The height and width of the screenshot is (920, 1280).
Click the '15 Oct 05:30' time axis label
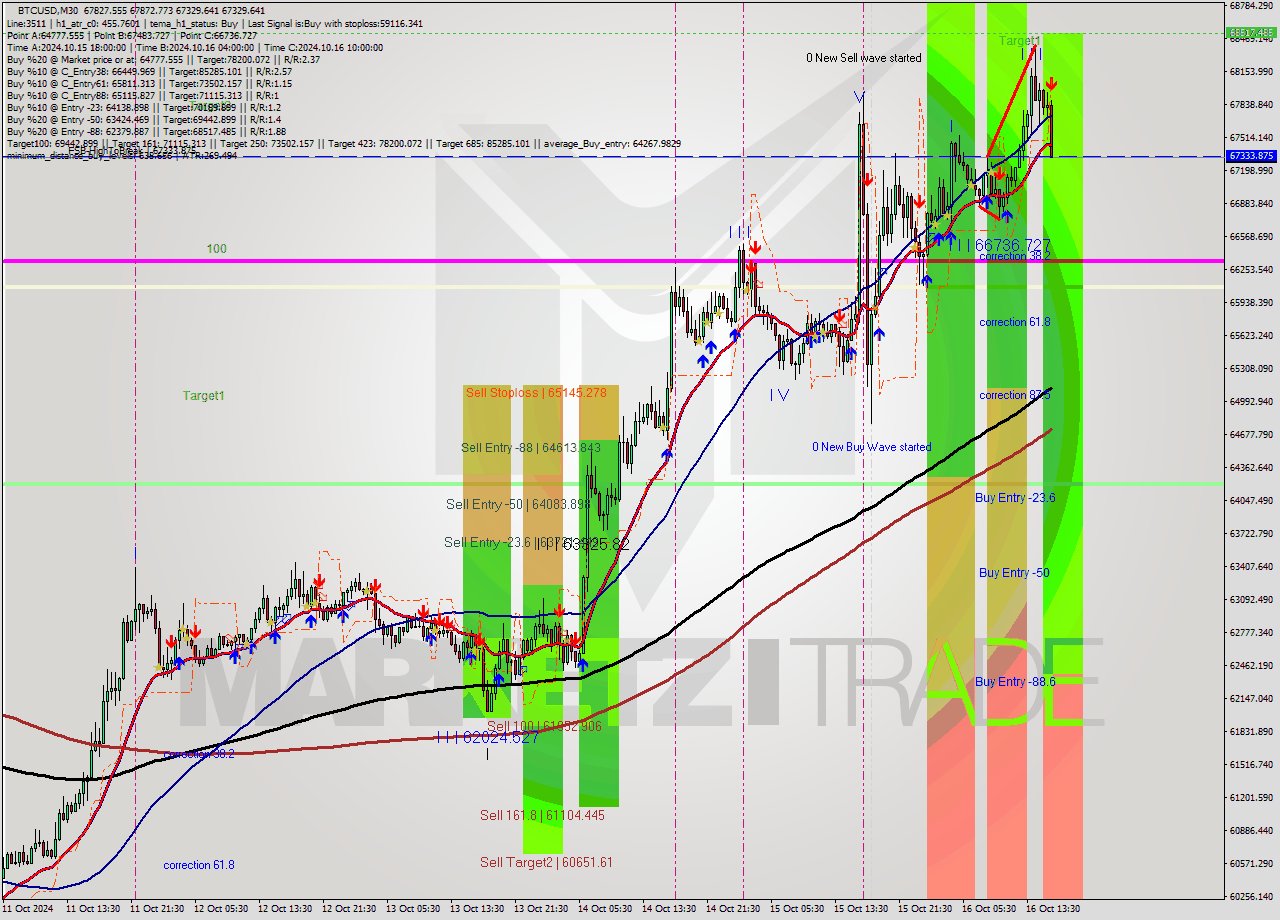(x=797, y=909)
